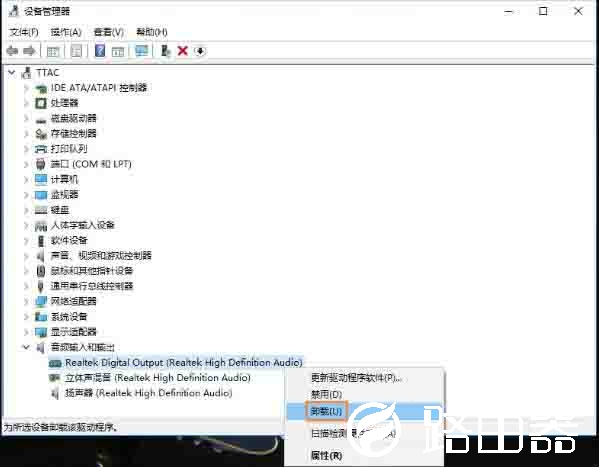
Task: Click the Properties sheet toolbar icon
Action: (76, 51)
